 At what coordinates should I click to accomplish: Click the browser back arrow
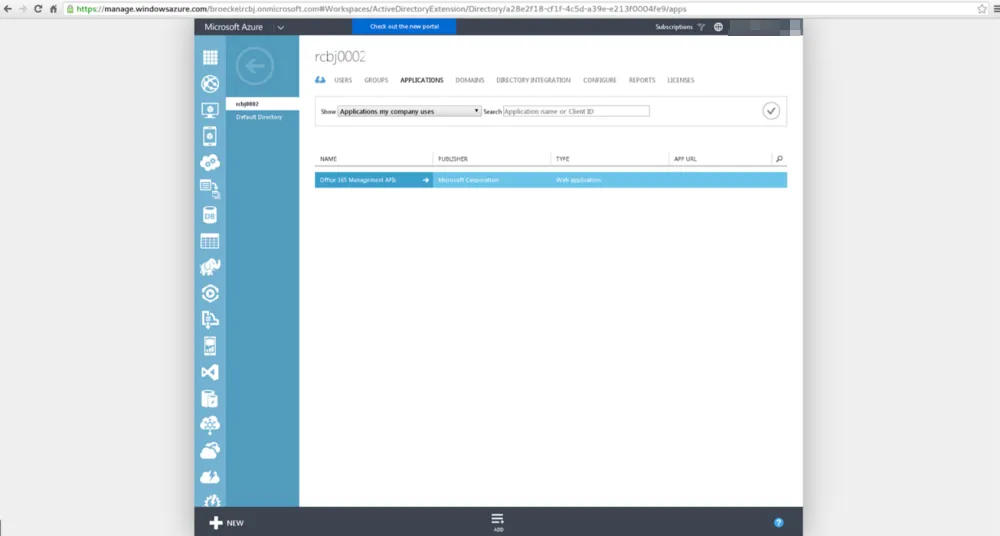pos(8,9)
